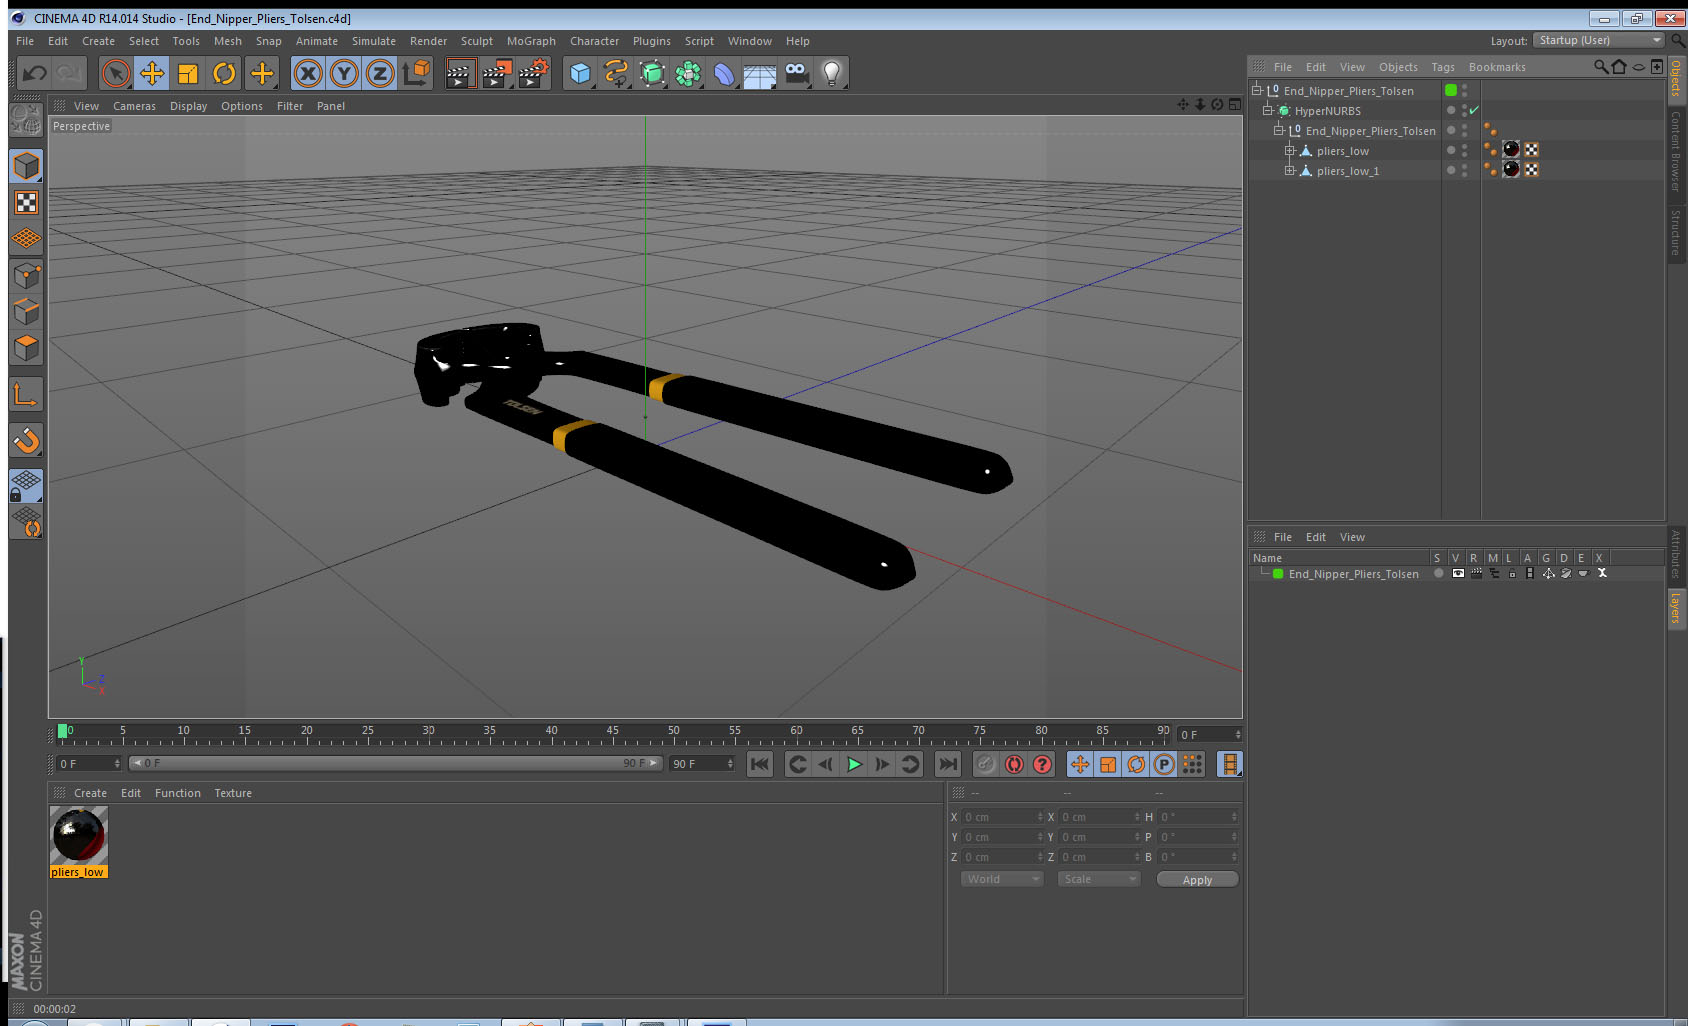1688x1026 pixels.
Task: Toggle autokeying
Action: [x=1014, y=764]
